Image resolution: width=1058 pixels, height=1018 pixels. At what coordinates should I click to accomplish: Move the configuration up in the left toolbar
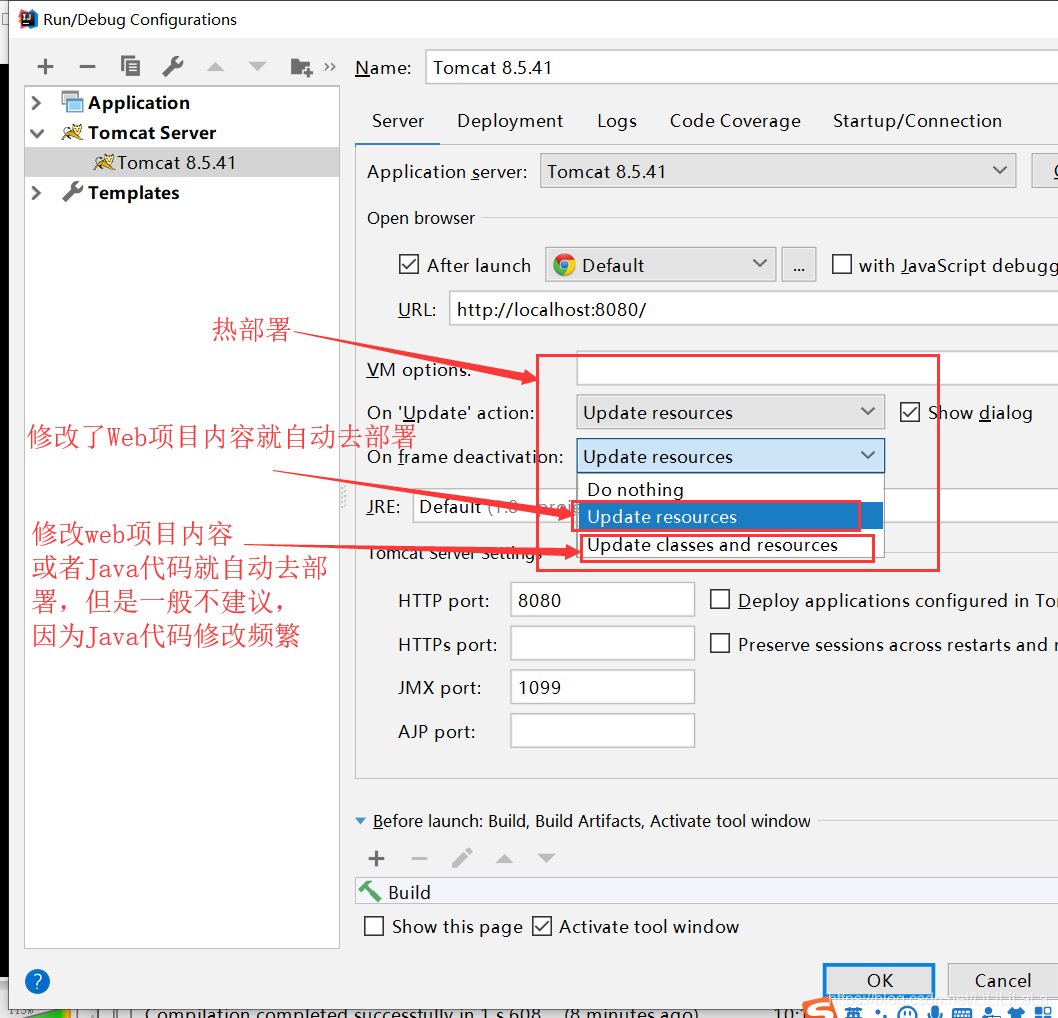tap(215, 67)
